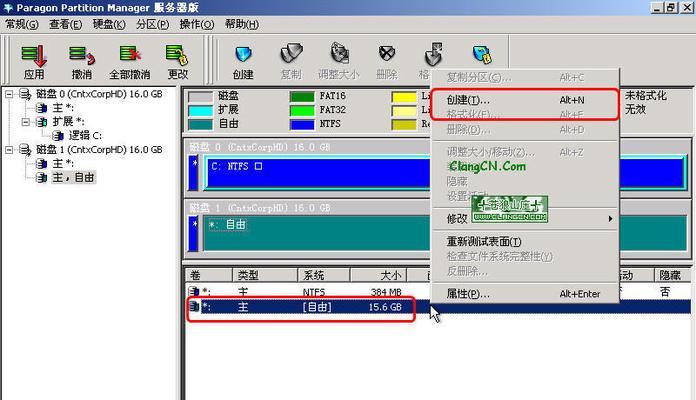Click the 类型 column header
The width and height of the screenshot is (696, 400).
point(265,275)
